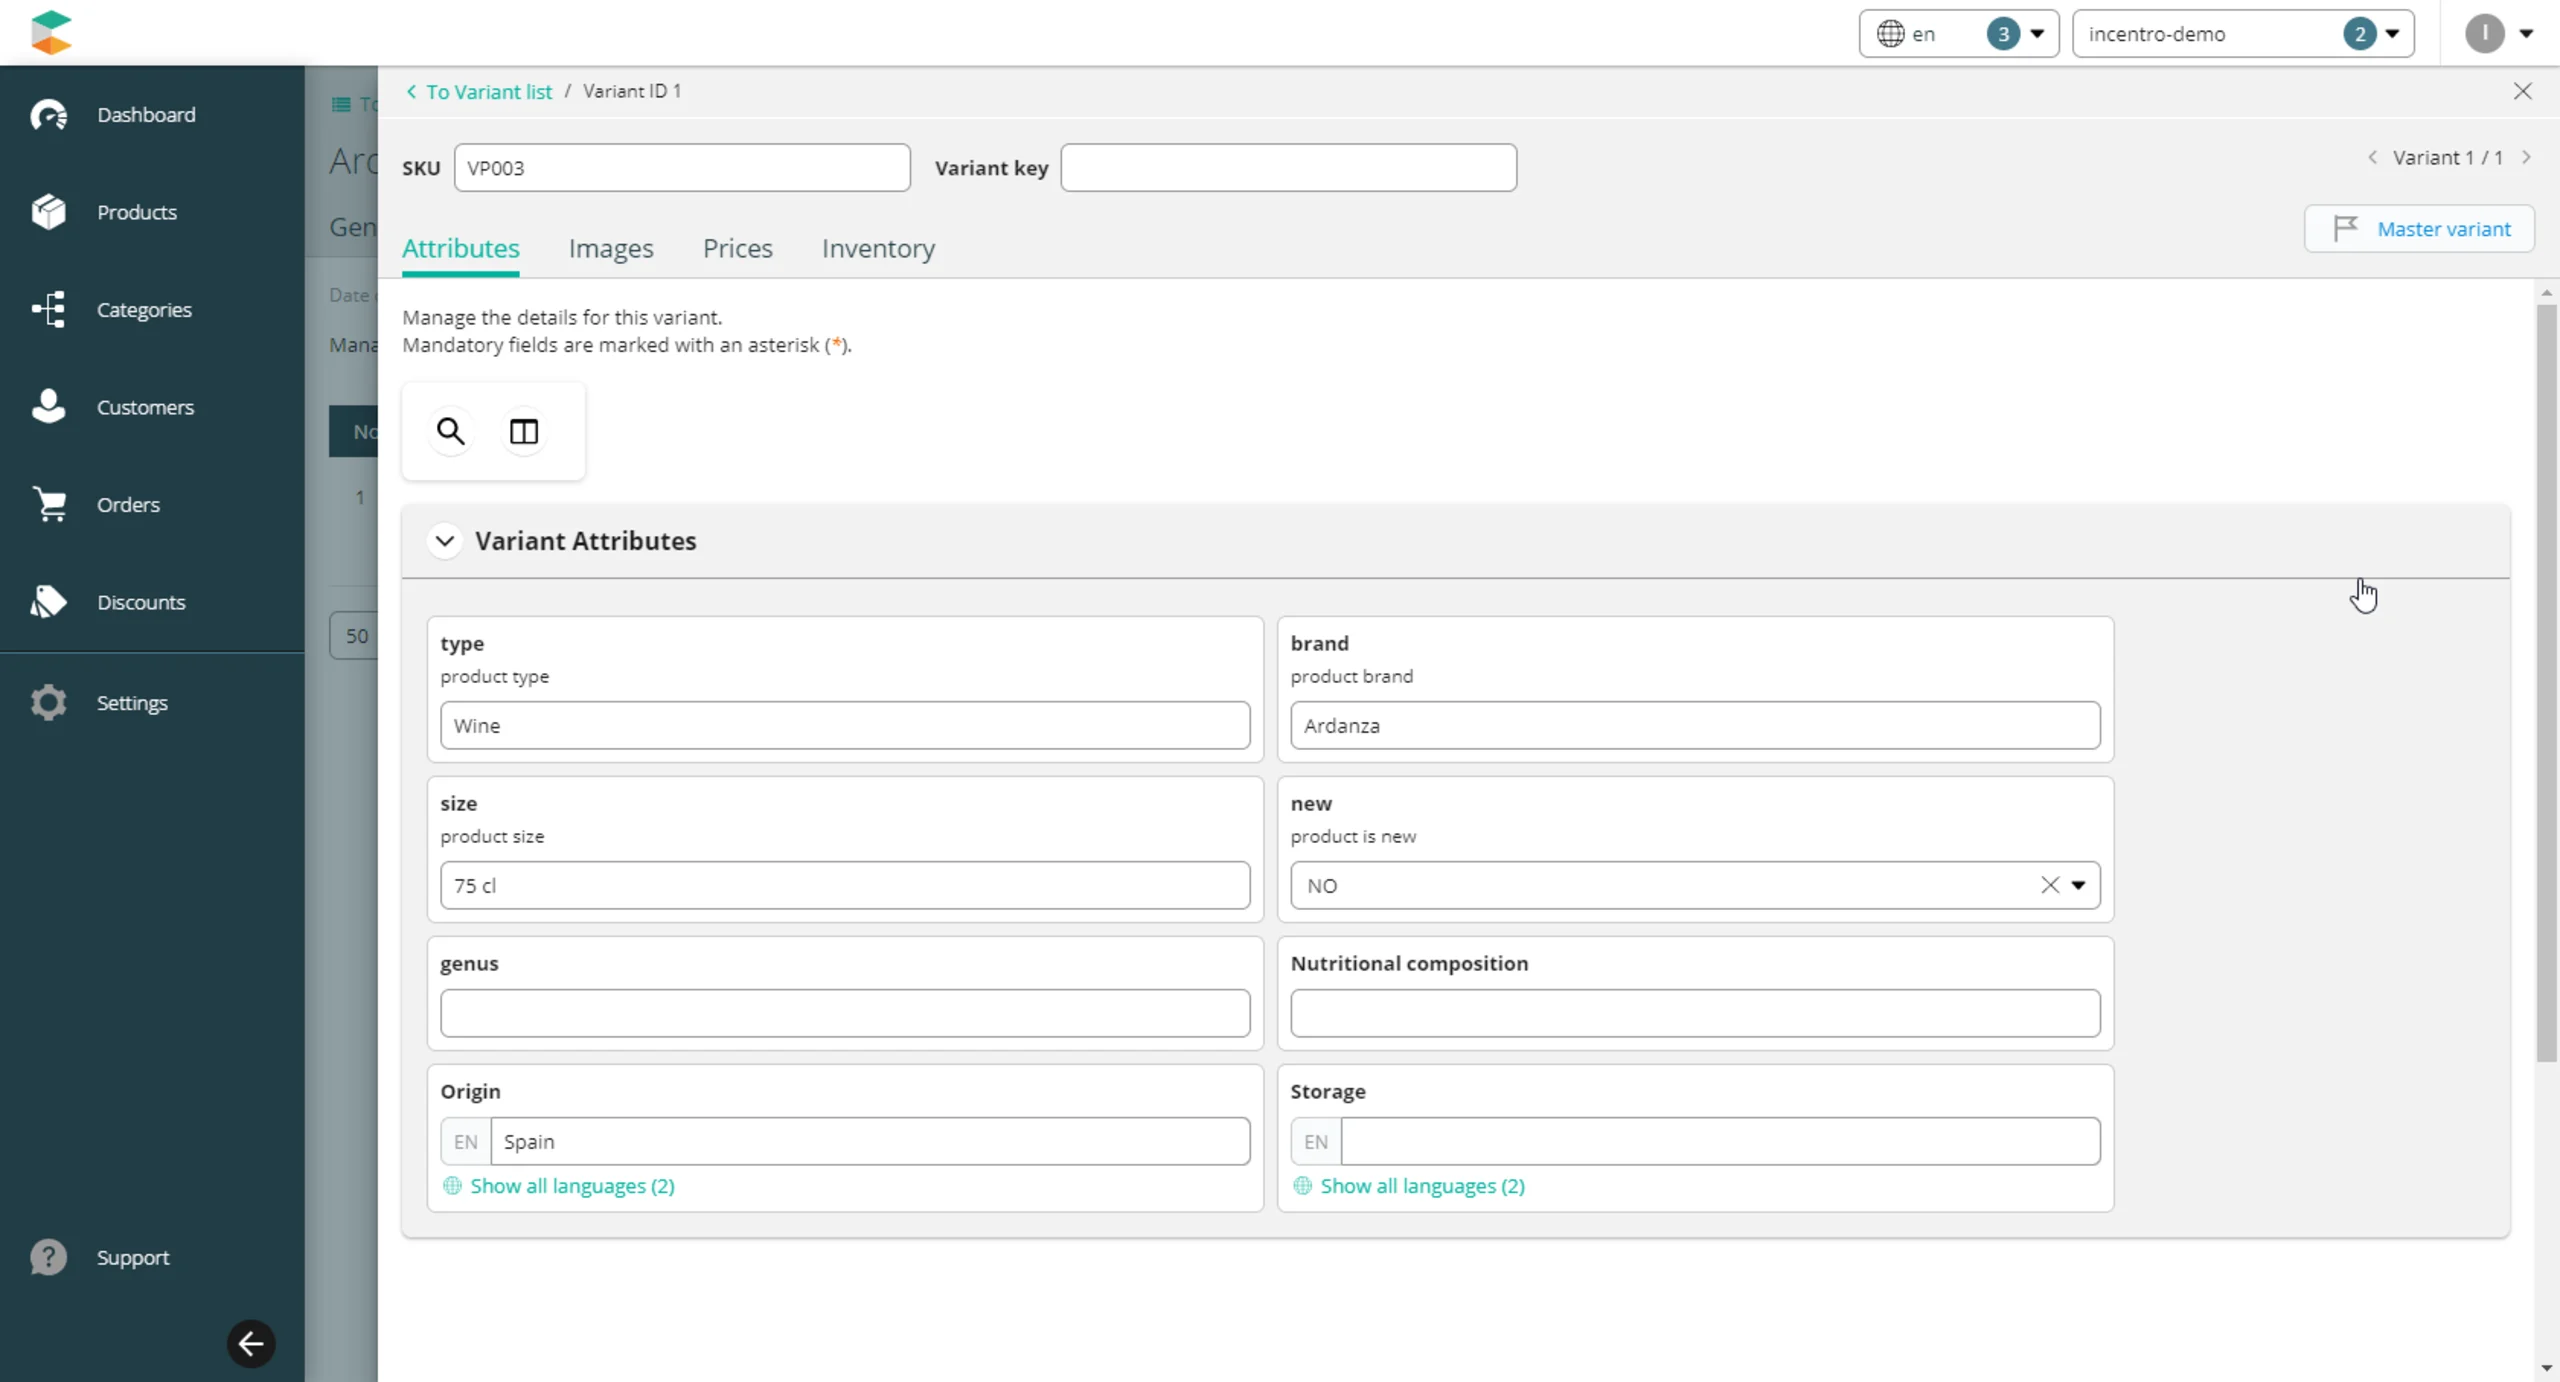Clear the 'new' attribute NO value
Screen dimensions: 2560x1382
pos(2049,885)
